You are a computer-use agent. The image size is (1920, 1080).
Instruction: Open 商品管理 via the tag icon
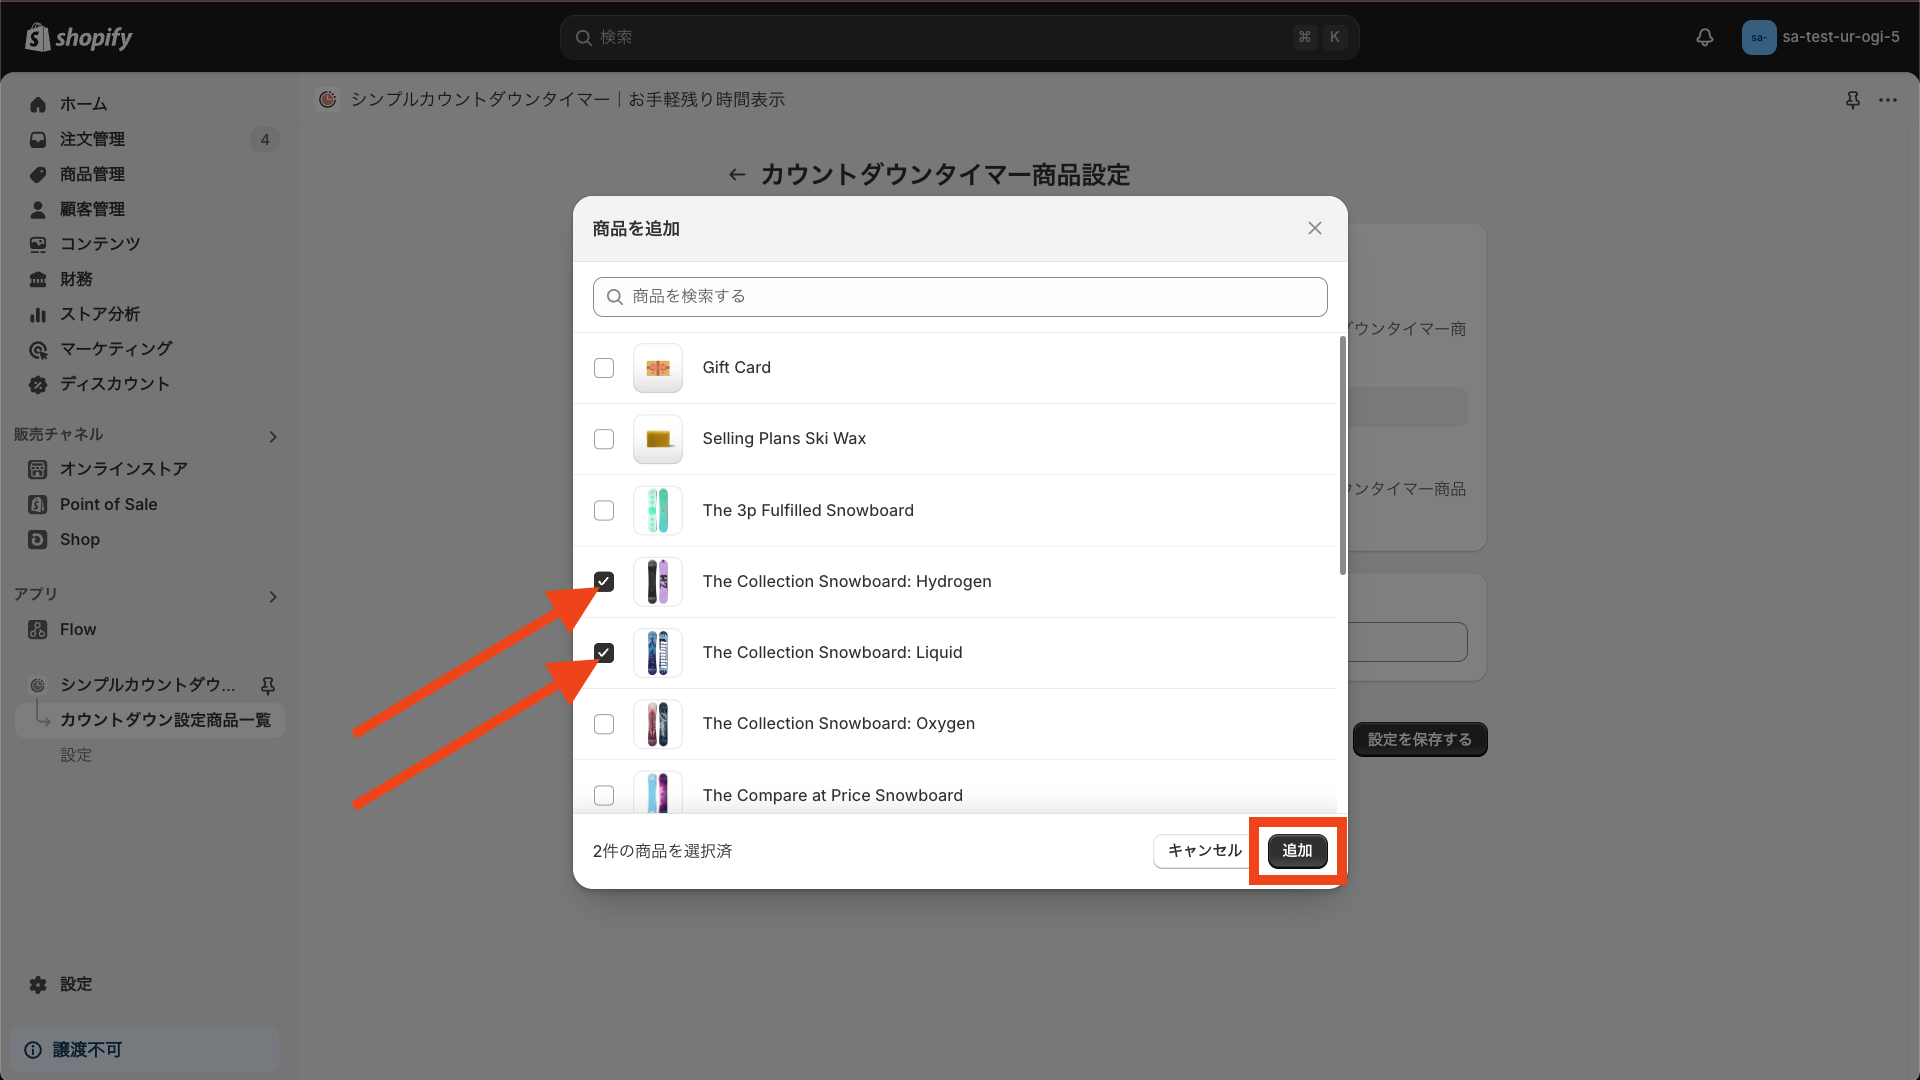(x=37, y=174)
